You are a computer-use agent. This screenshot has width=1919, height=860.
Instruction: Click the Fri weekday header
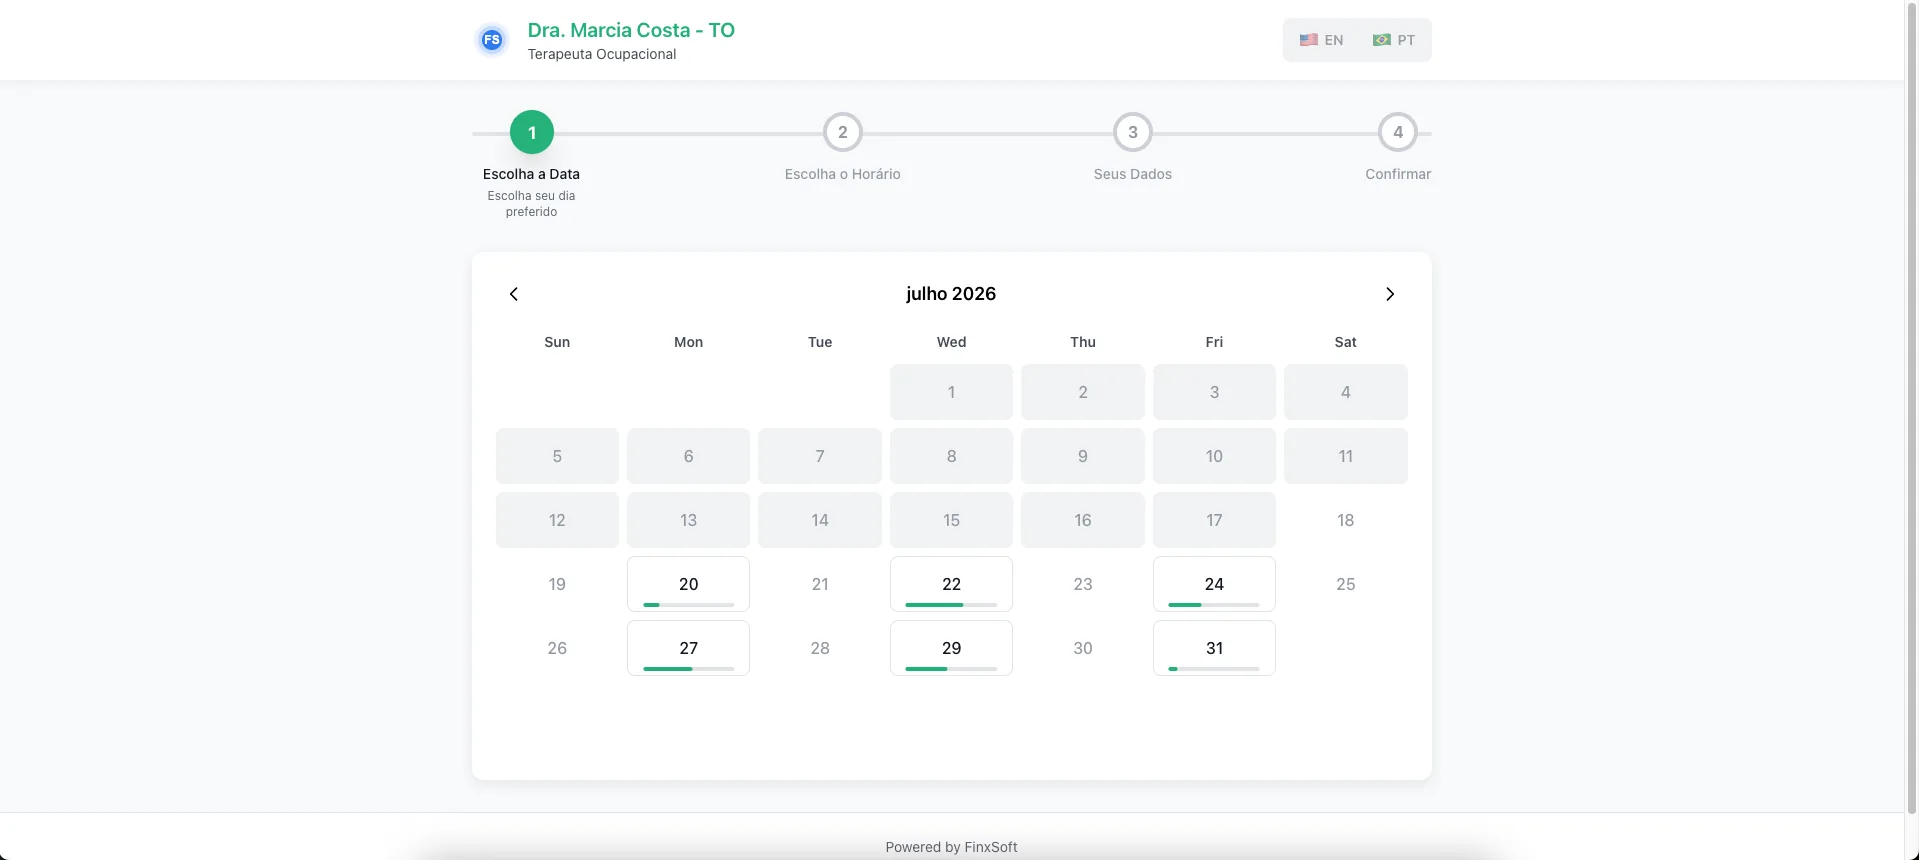click(x=1214, y=342)
